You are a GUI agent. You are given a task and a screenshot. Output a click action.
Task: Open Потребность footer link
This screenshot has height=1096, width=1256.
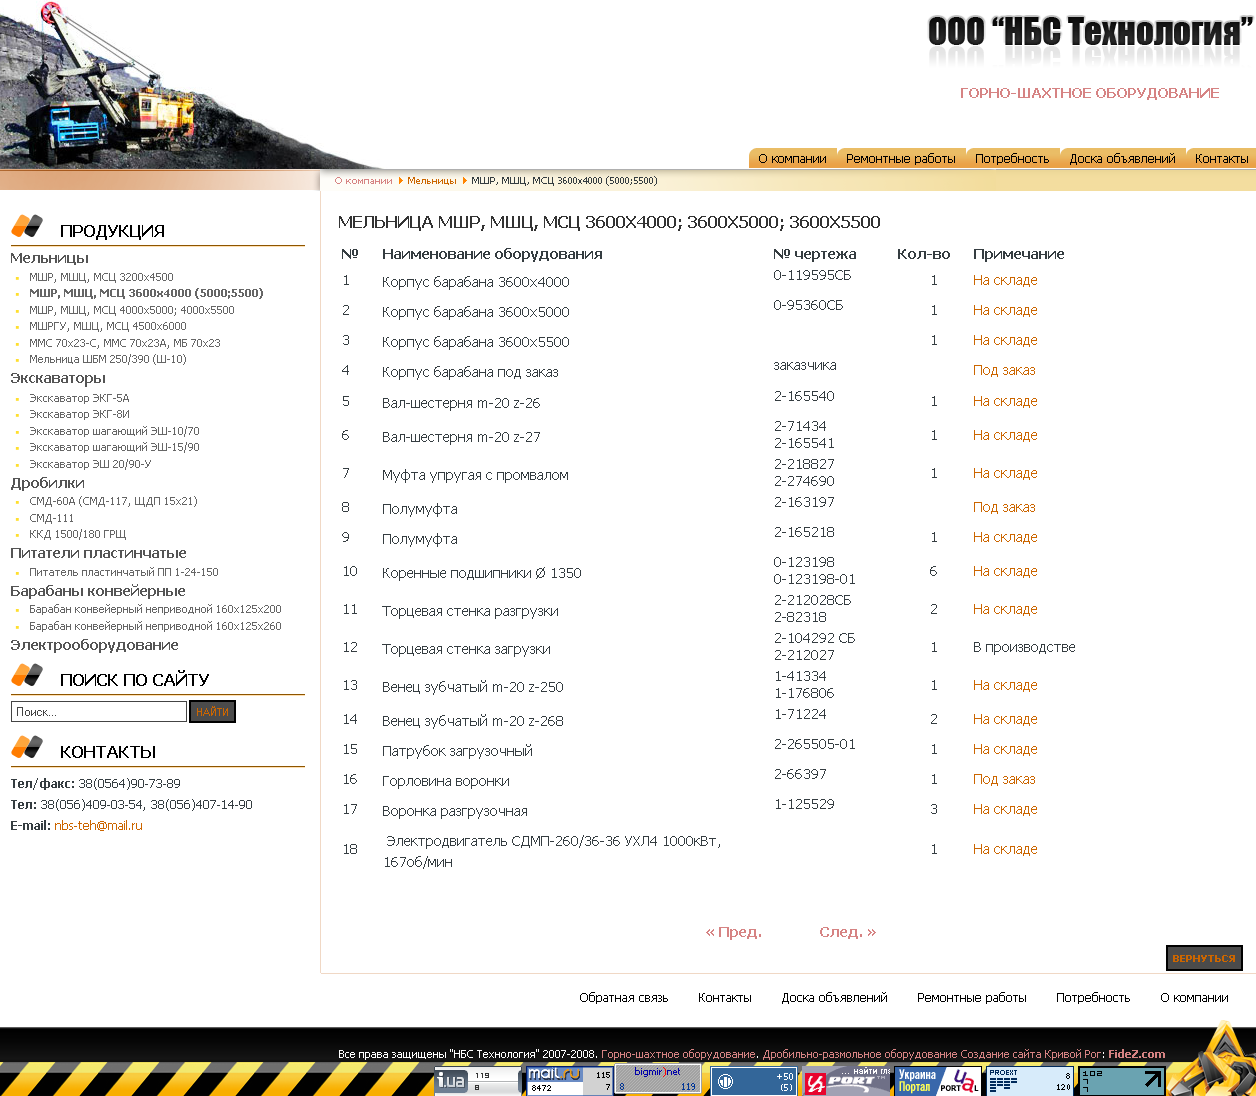coord(1093,998)
